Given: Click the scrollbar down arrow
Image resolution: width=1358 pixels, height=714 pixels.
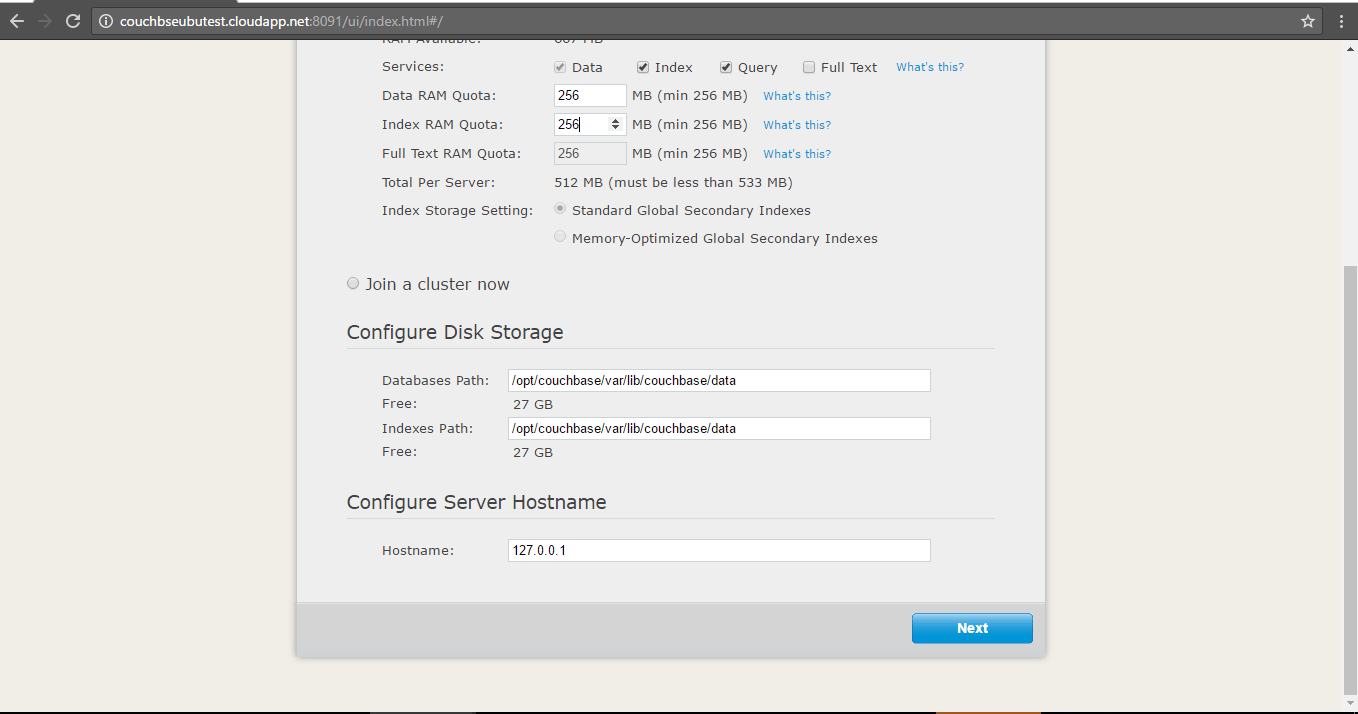Looking at the screenshot, I should click(x=1348, y=702).
